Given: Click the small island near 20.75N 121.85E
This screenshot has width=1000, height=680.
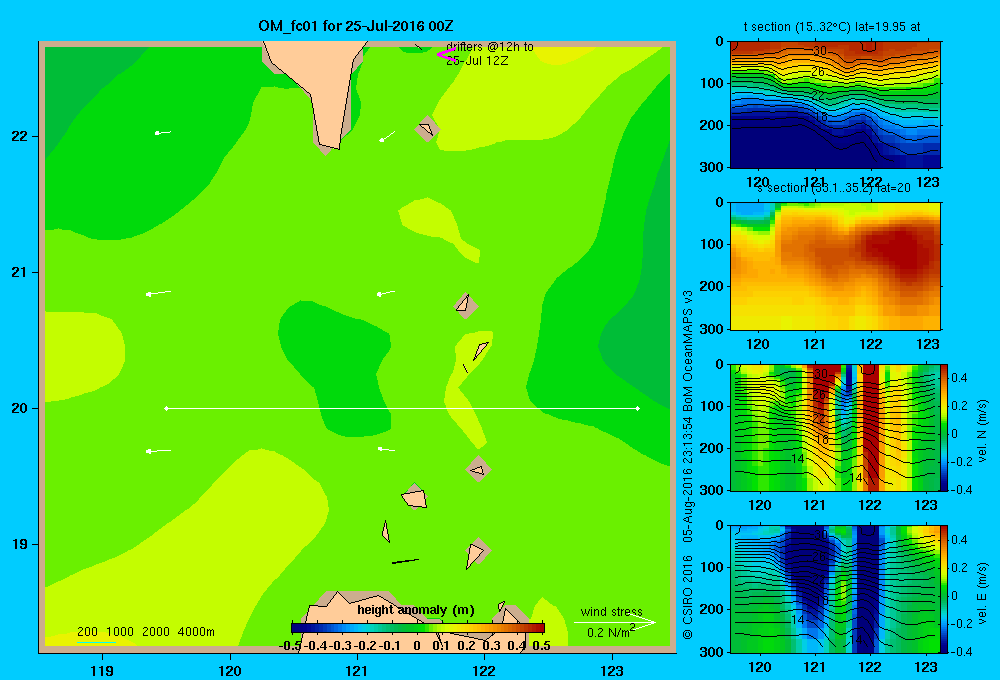Looking at the screenshot, I should coord(466,305).
